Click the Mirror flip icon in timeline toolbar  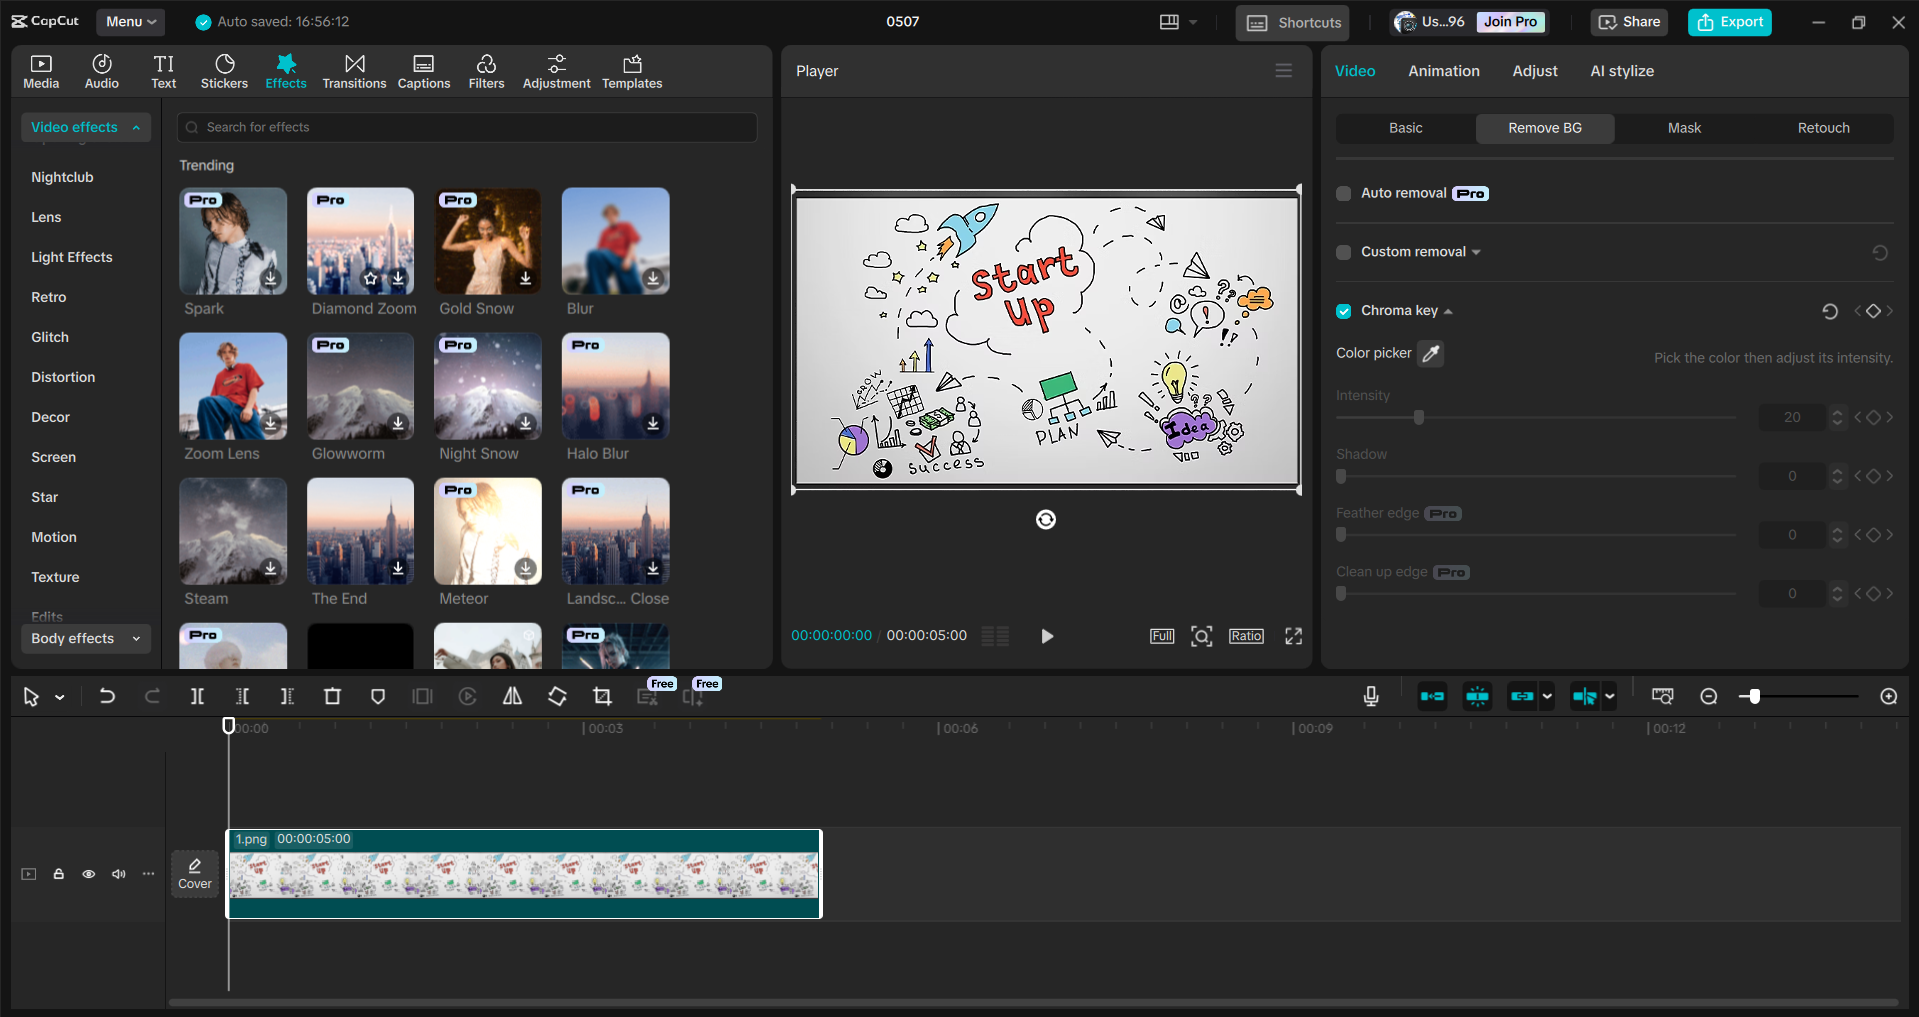[x=512, y=696]
